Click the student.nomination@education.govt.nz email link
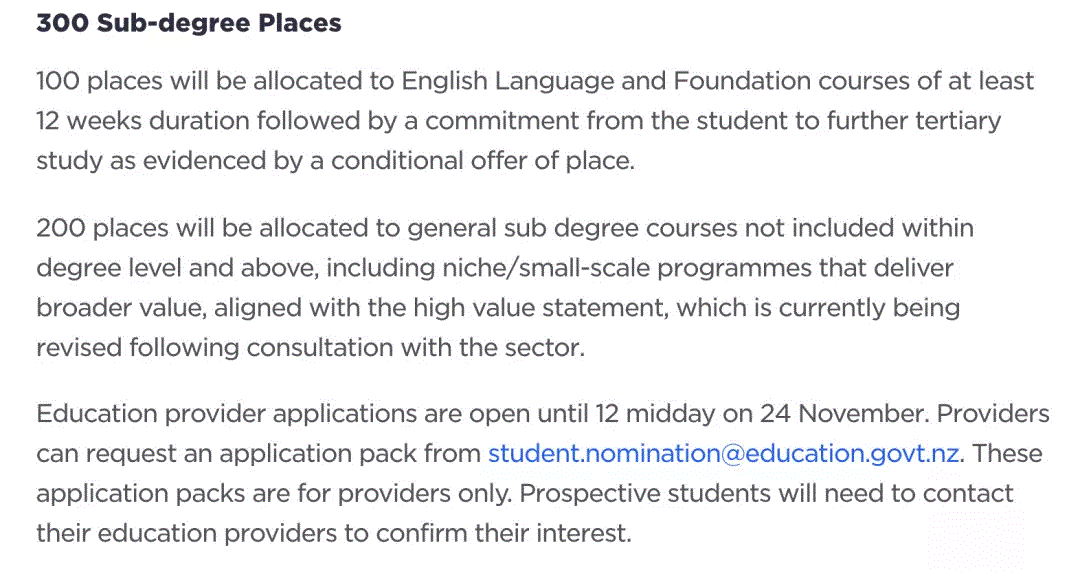 (724, 454)
